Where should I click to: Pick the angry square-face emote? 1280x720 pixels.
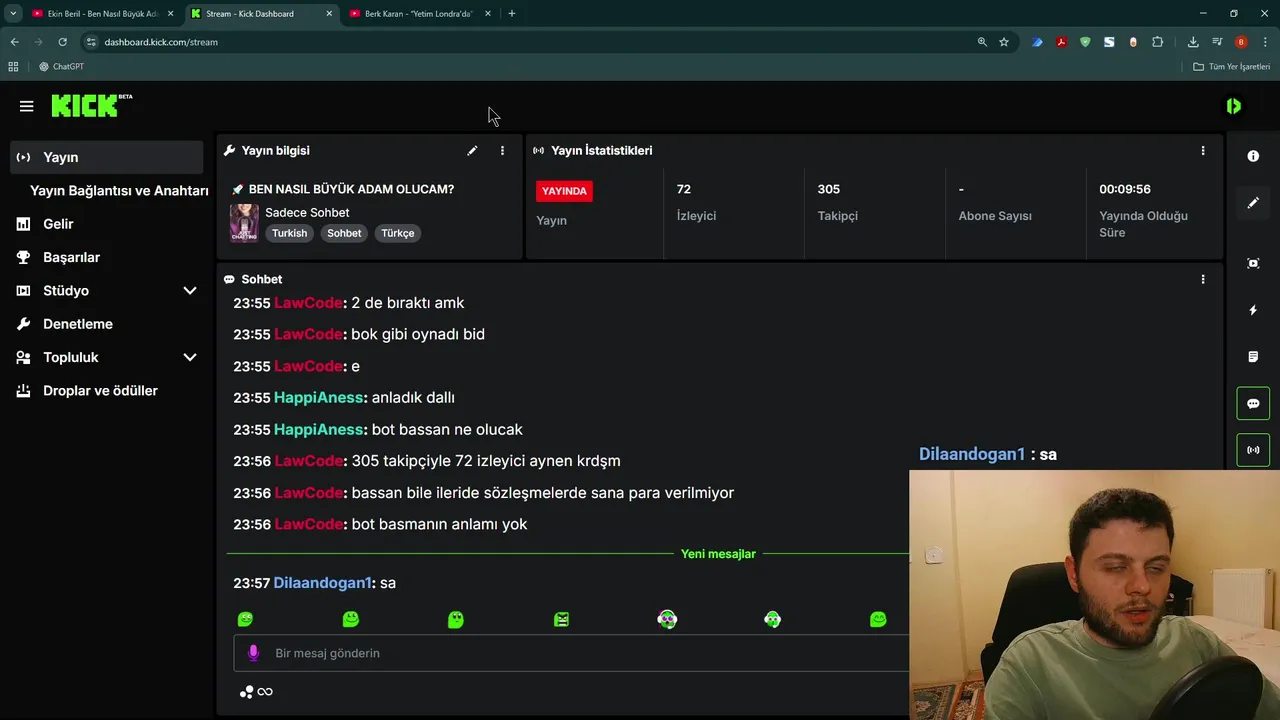(x=562, y=620)
